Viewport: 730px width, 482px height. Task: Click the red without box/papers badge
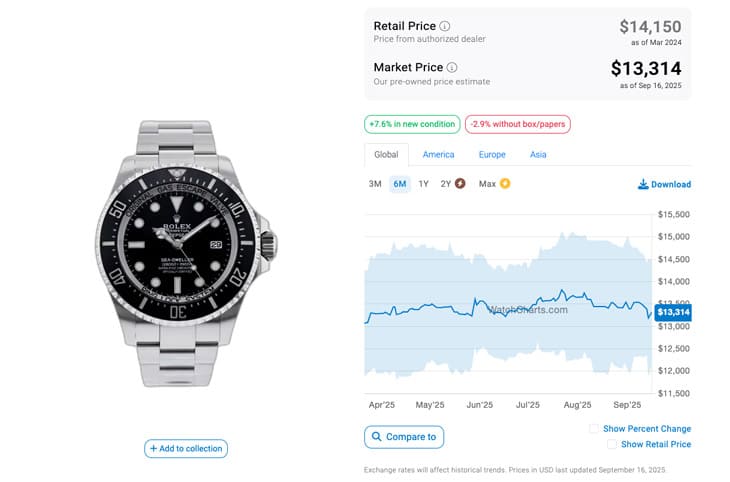point(517,125)
